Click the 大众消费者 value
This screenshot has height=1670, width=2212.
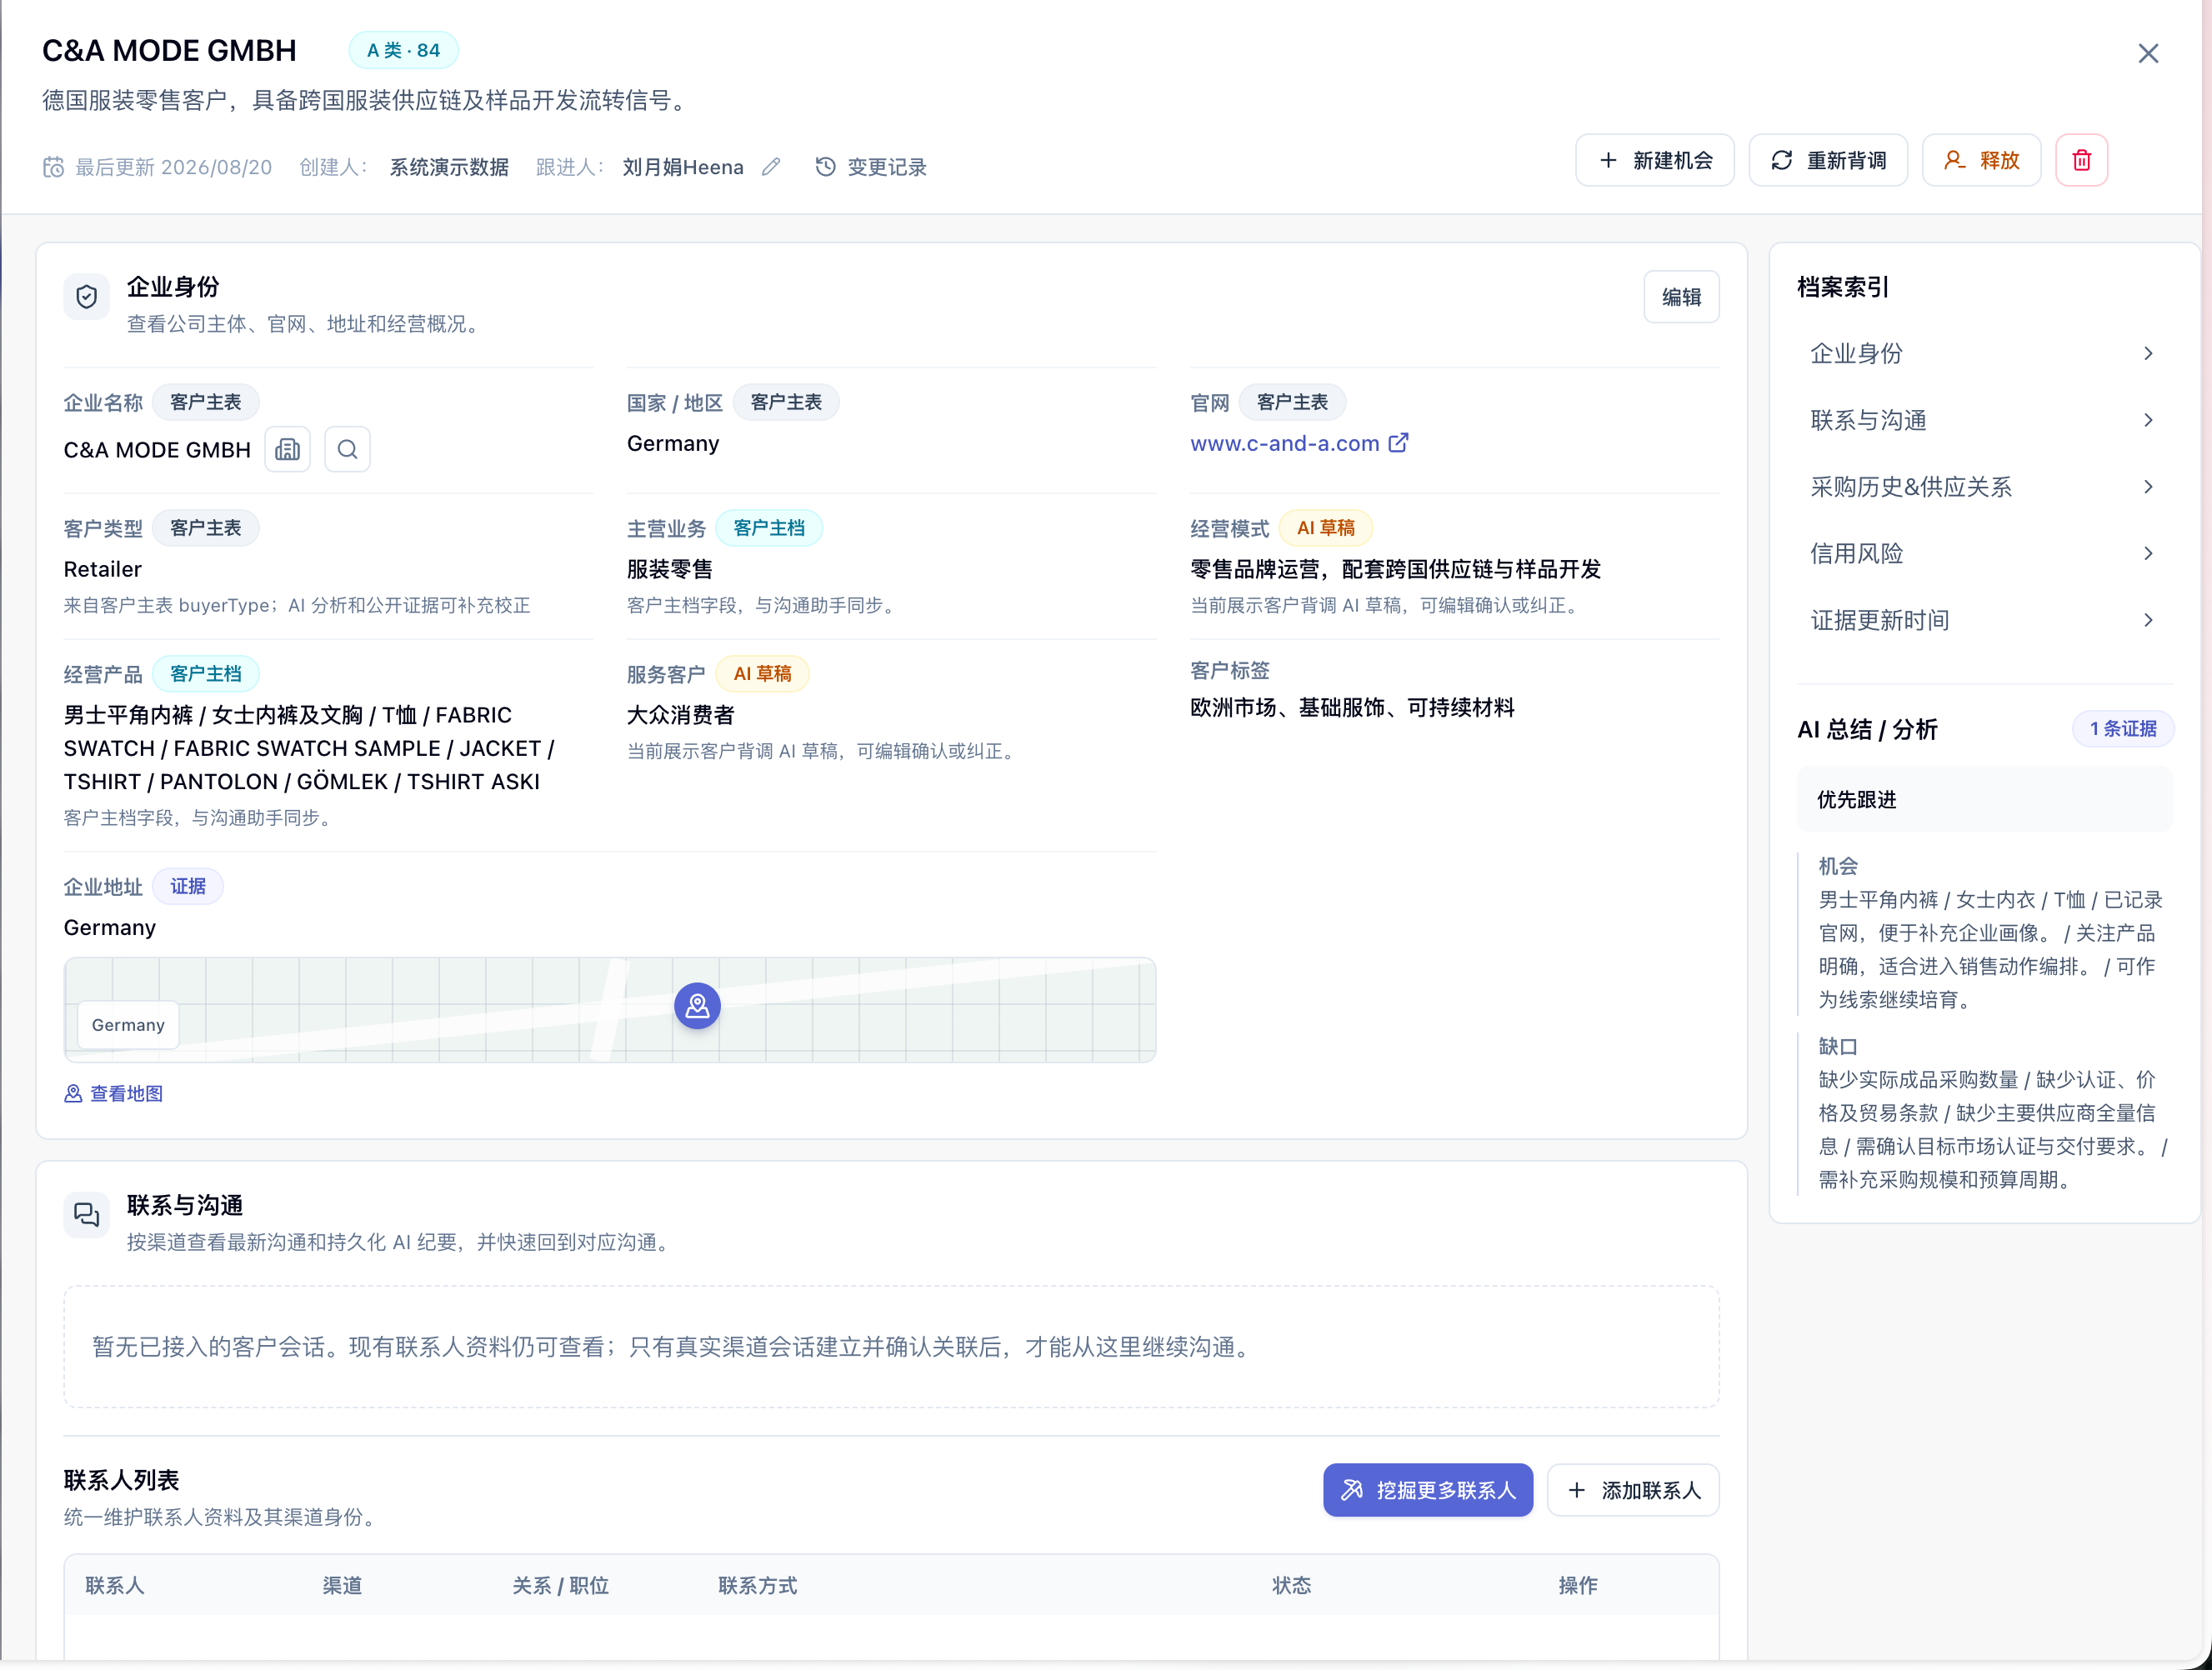(680, 716)
